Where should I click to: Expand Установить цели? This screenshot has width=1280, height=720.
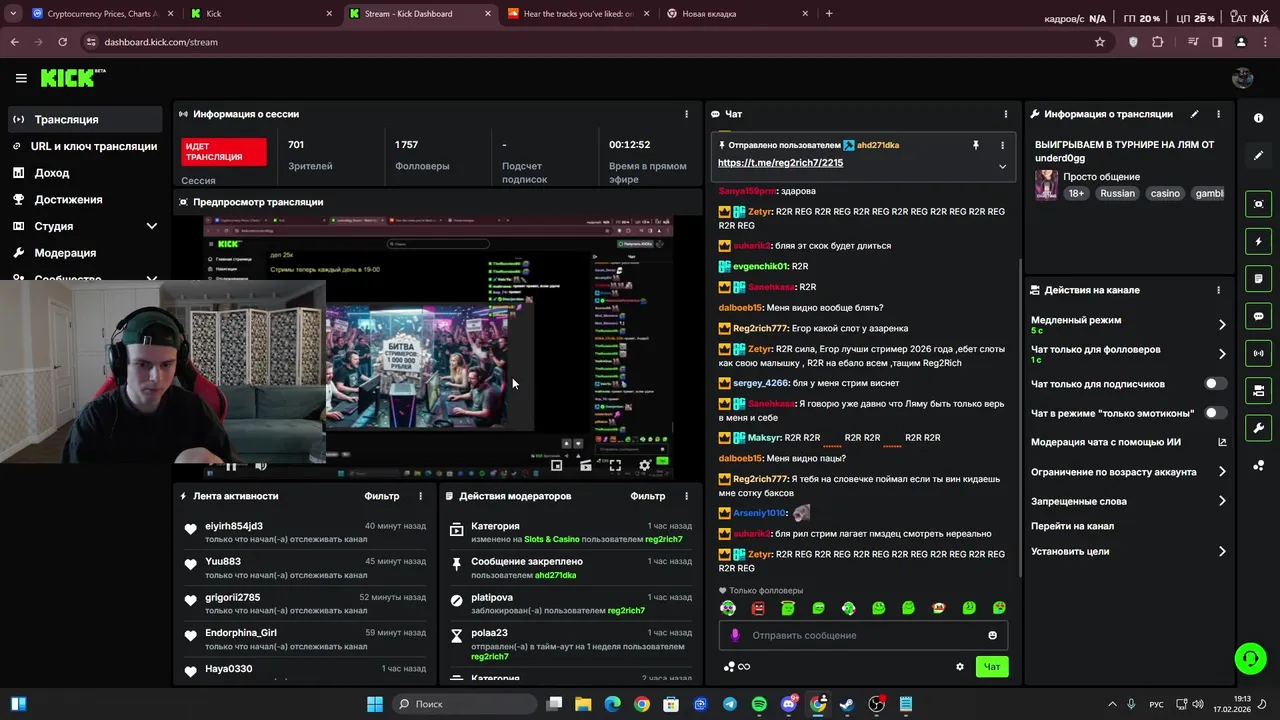click(1222, 551)
